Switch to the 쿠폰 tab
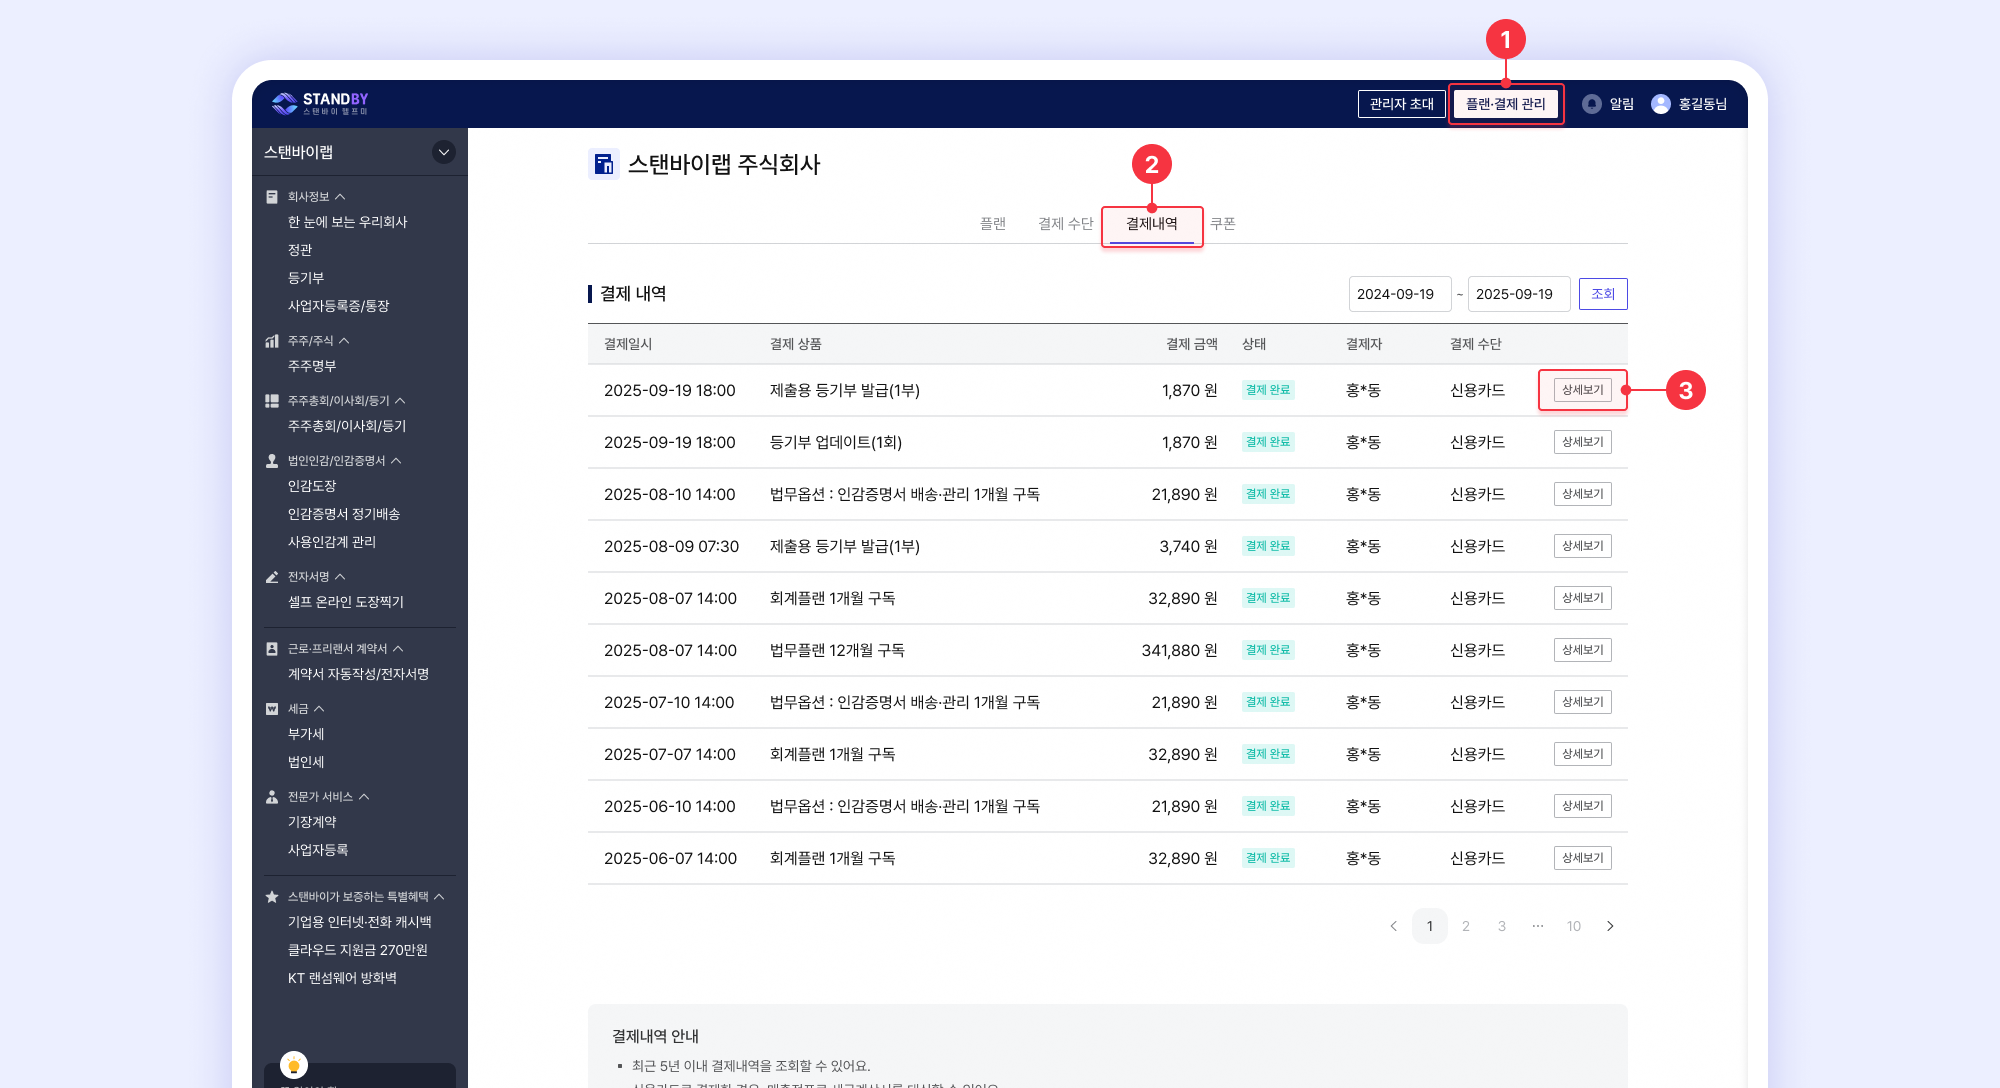2000x1088 pixels. click(1222, 224)
